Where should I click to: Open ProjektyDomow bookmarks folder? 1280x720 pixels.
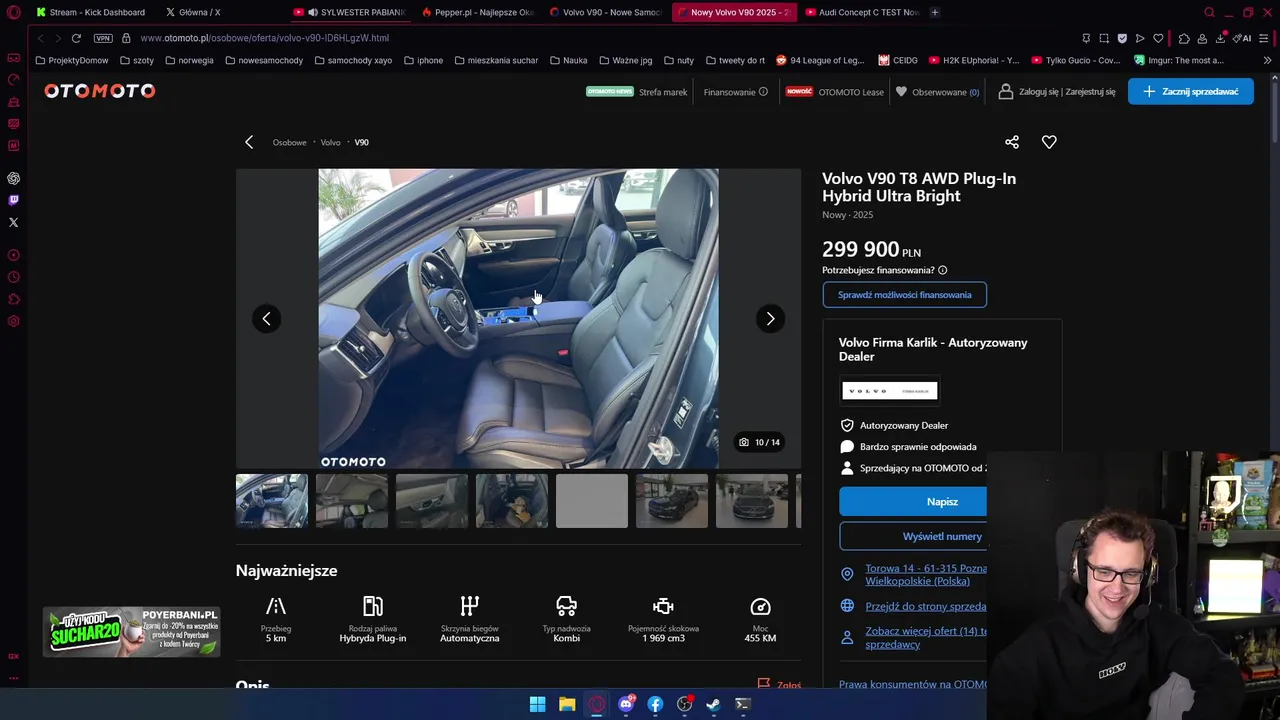pos(71,60)
